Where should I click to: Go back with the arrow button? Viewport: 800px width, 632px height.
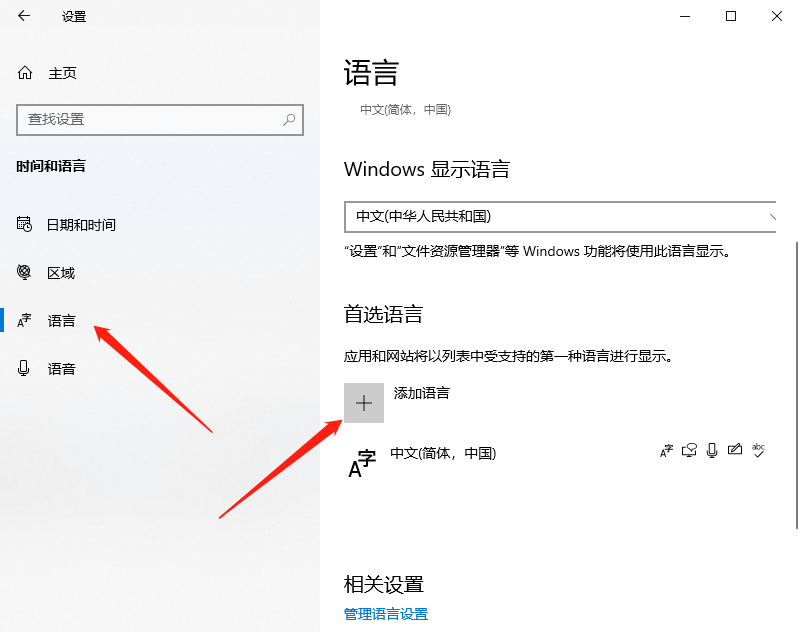24,16
